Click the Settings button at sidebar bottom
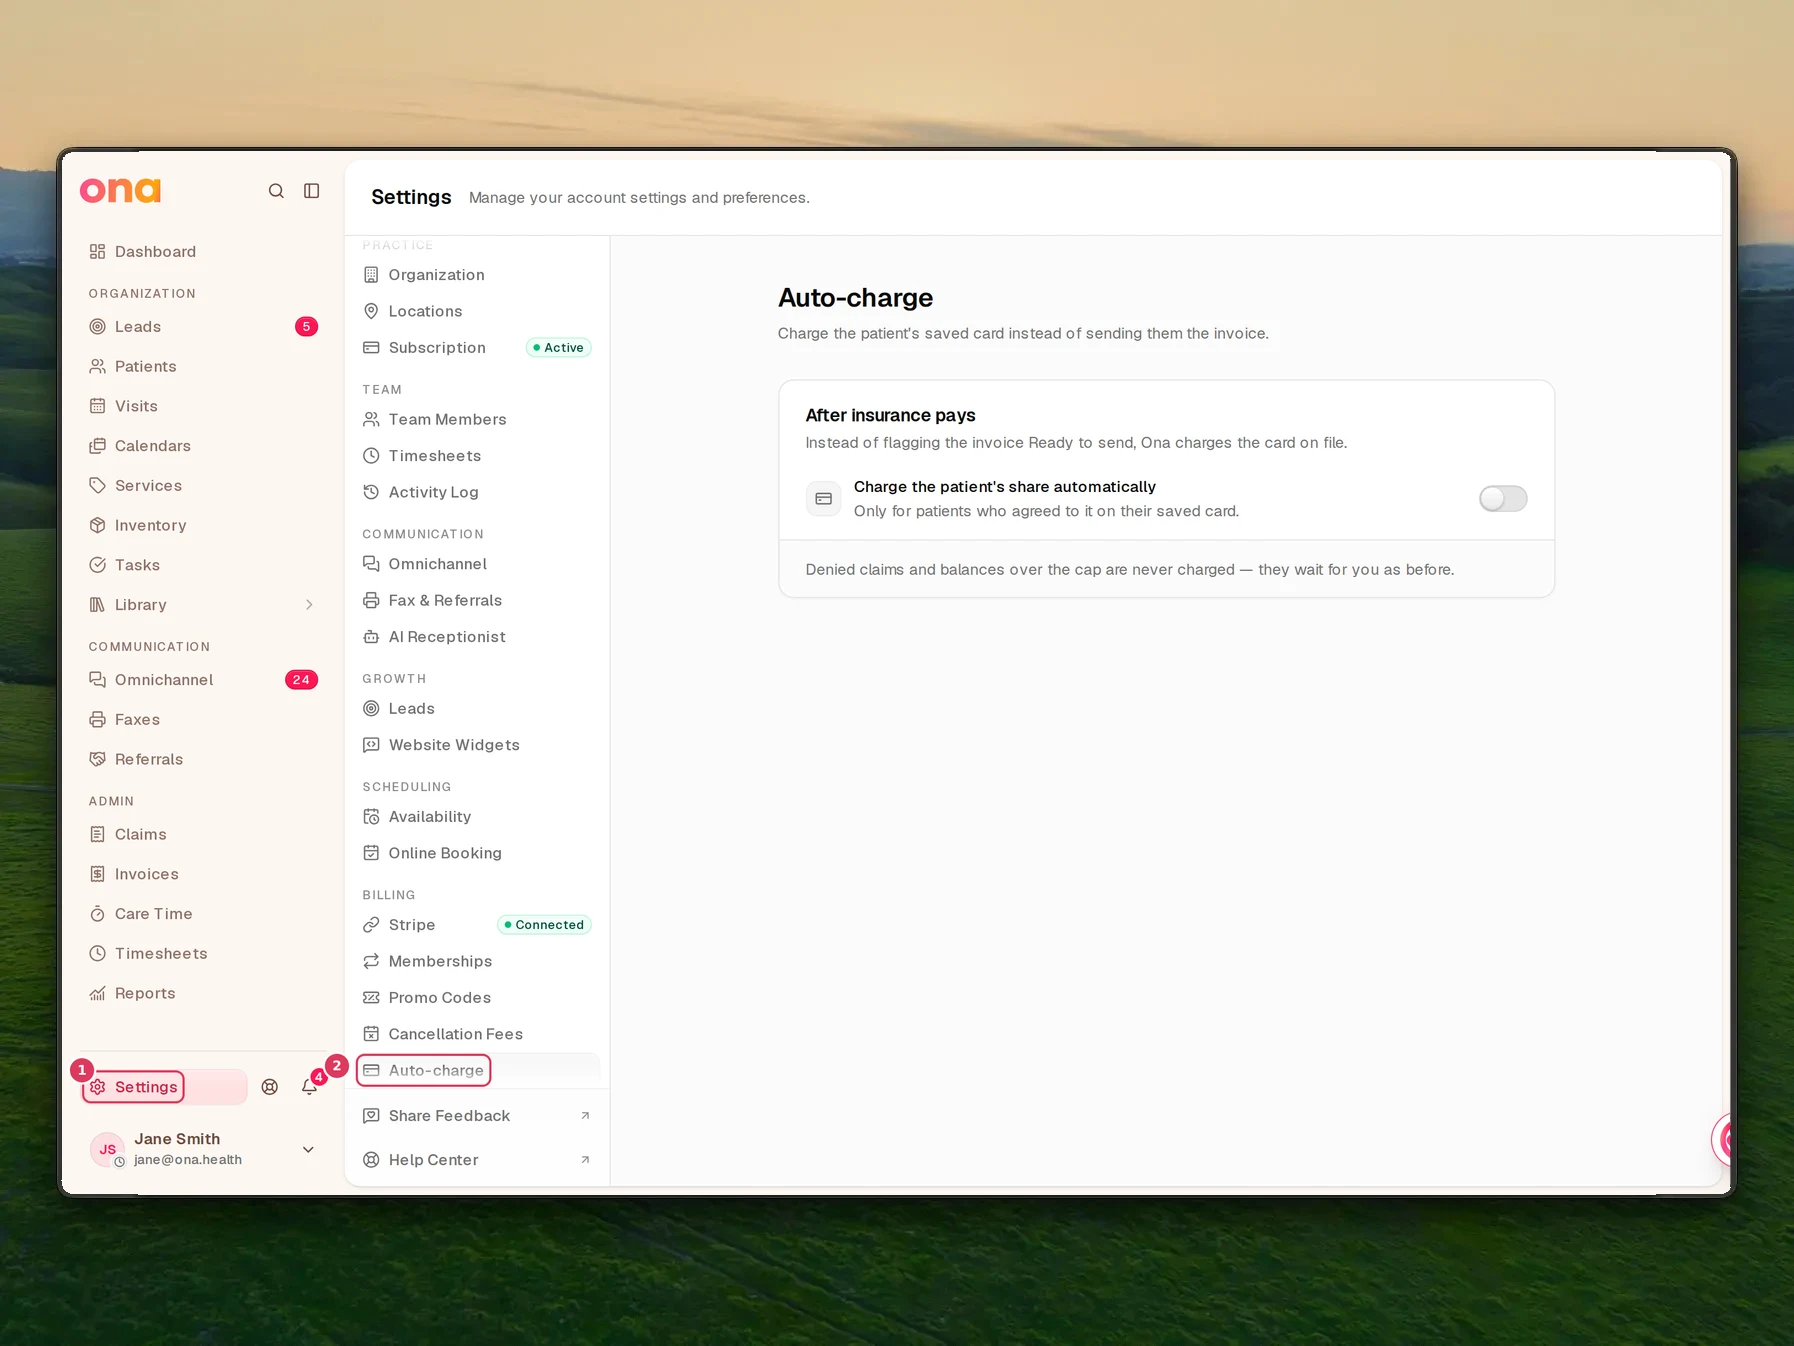1794x1346 pixels. 164,1087
